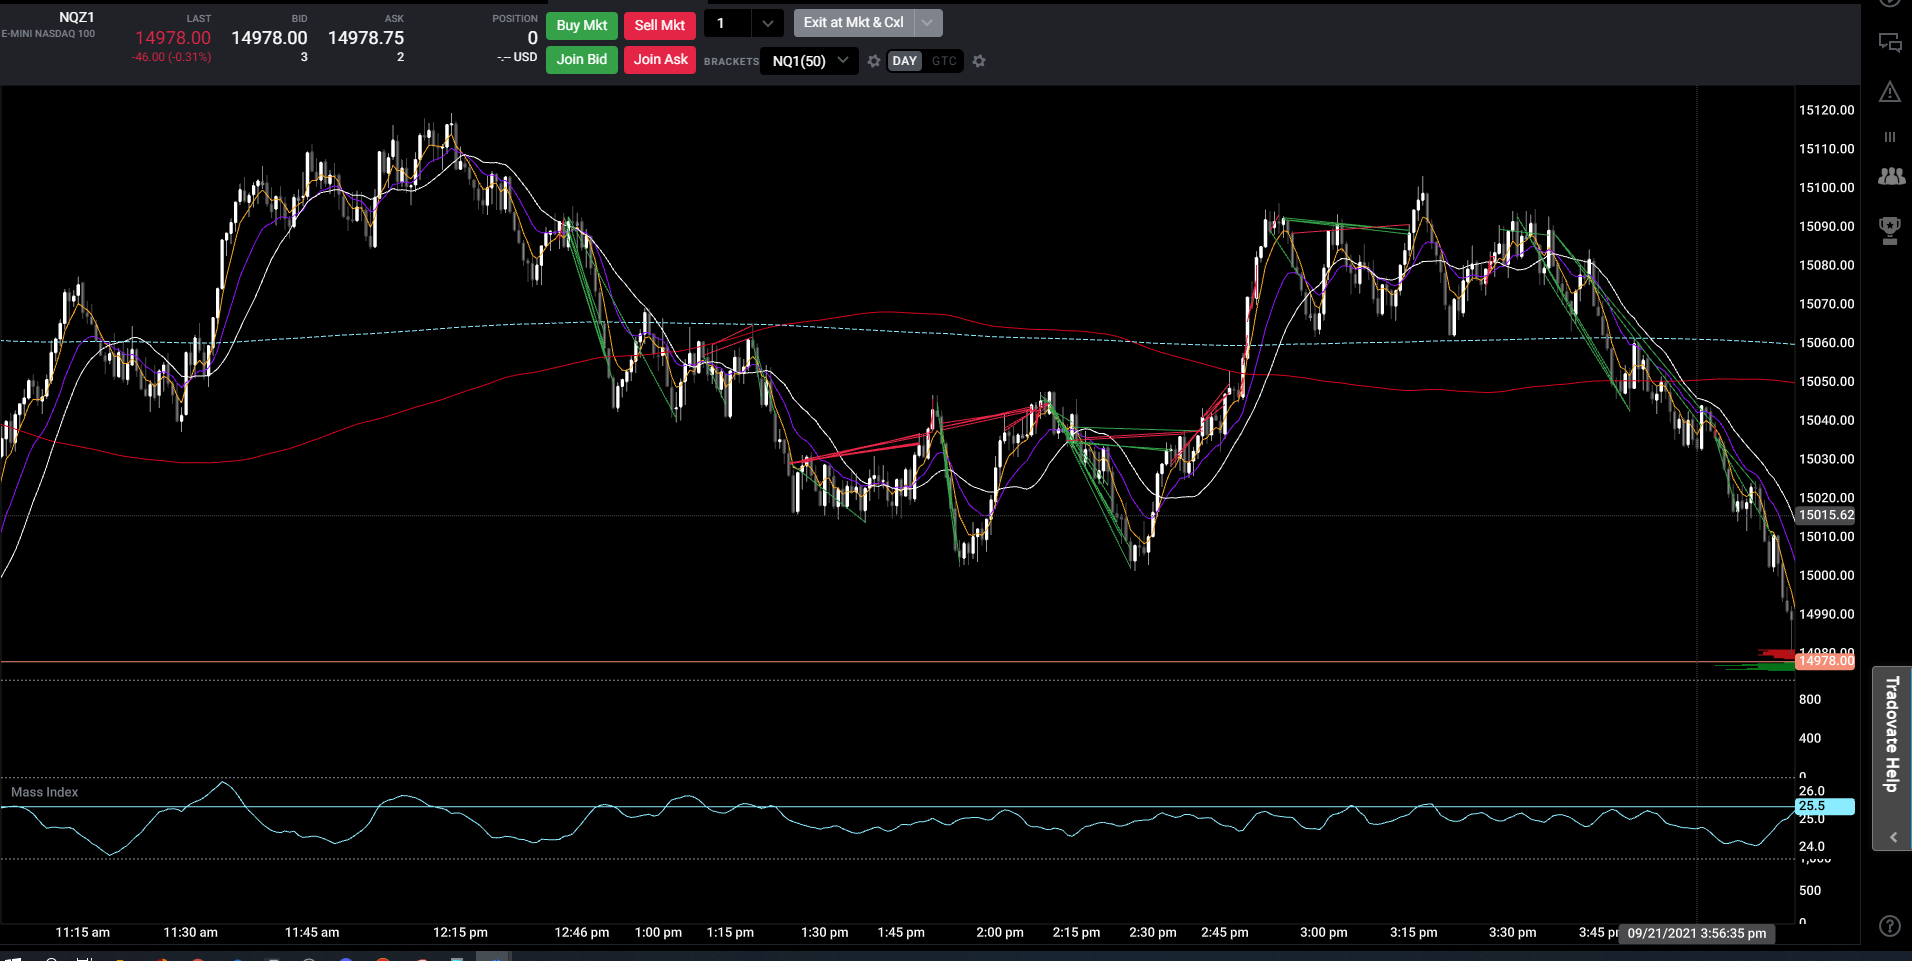Open the help question mark icon
Screen dimensions: 1912x961
(1889, 926)
